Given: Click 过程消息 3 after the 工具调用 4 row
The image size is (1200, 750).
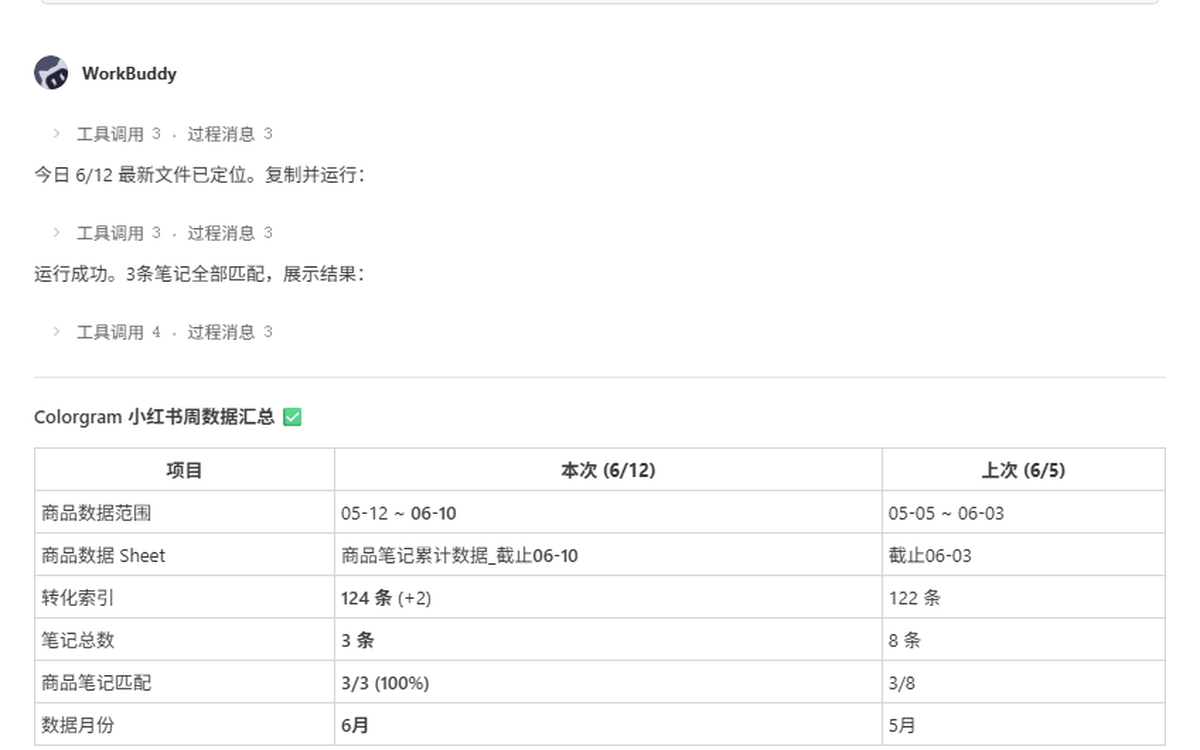Looking at the screenshot, I should 230,331.
